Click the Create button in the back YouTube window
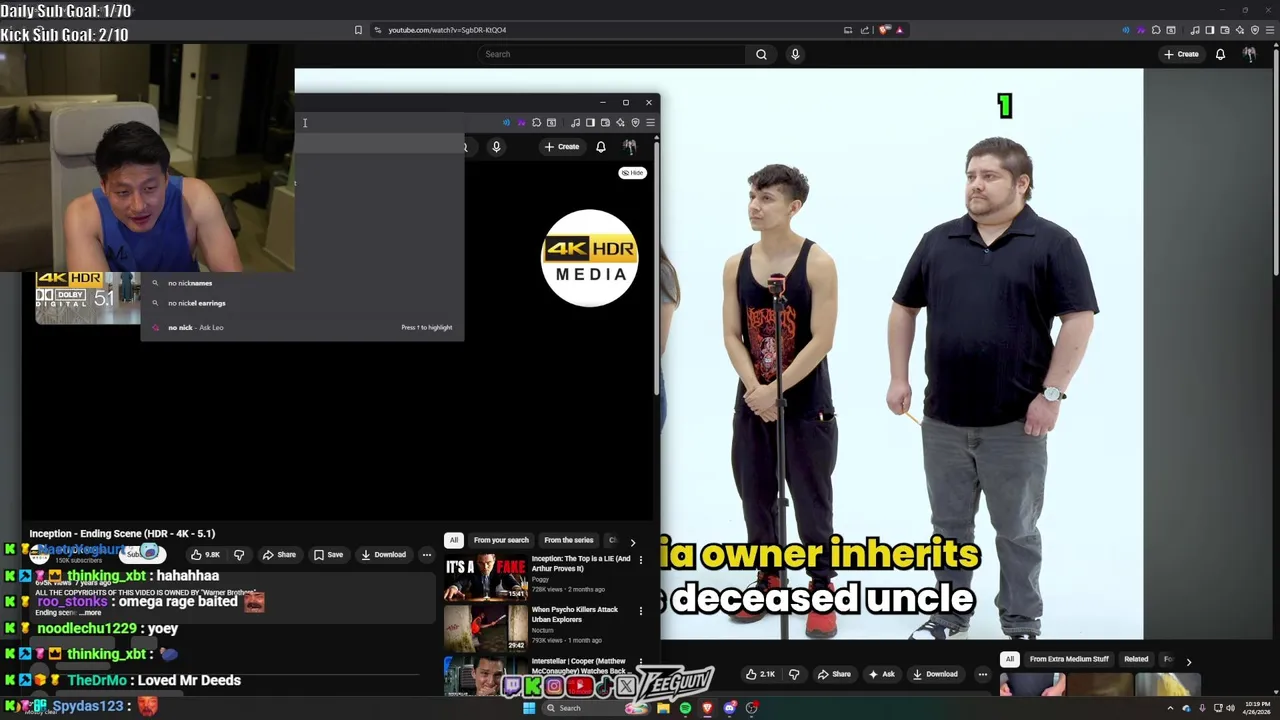The image size is (1280, 720). [x=1181, y=54]
